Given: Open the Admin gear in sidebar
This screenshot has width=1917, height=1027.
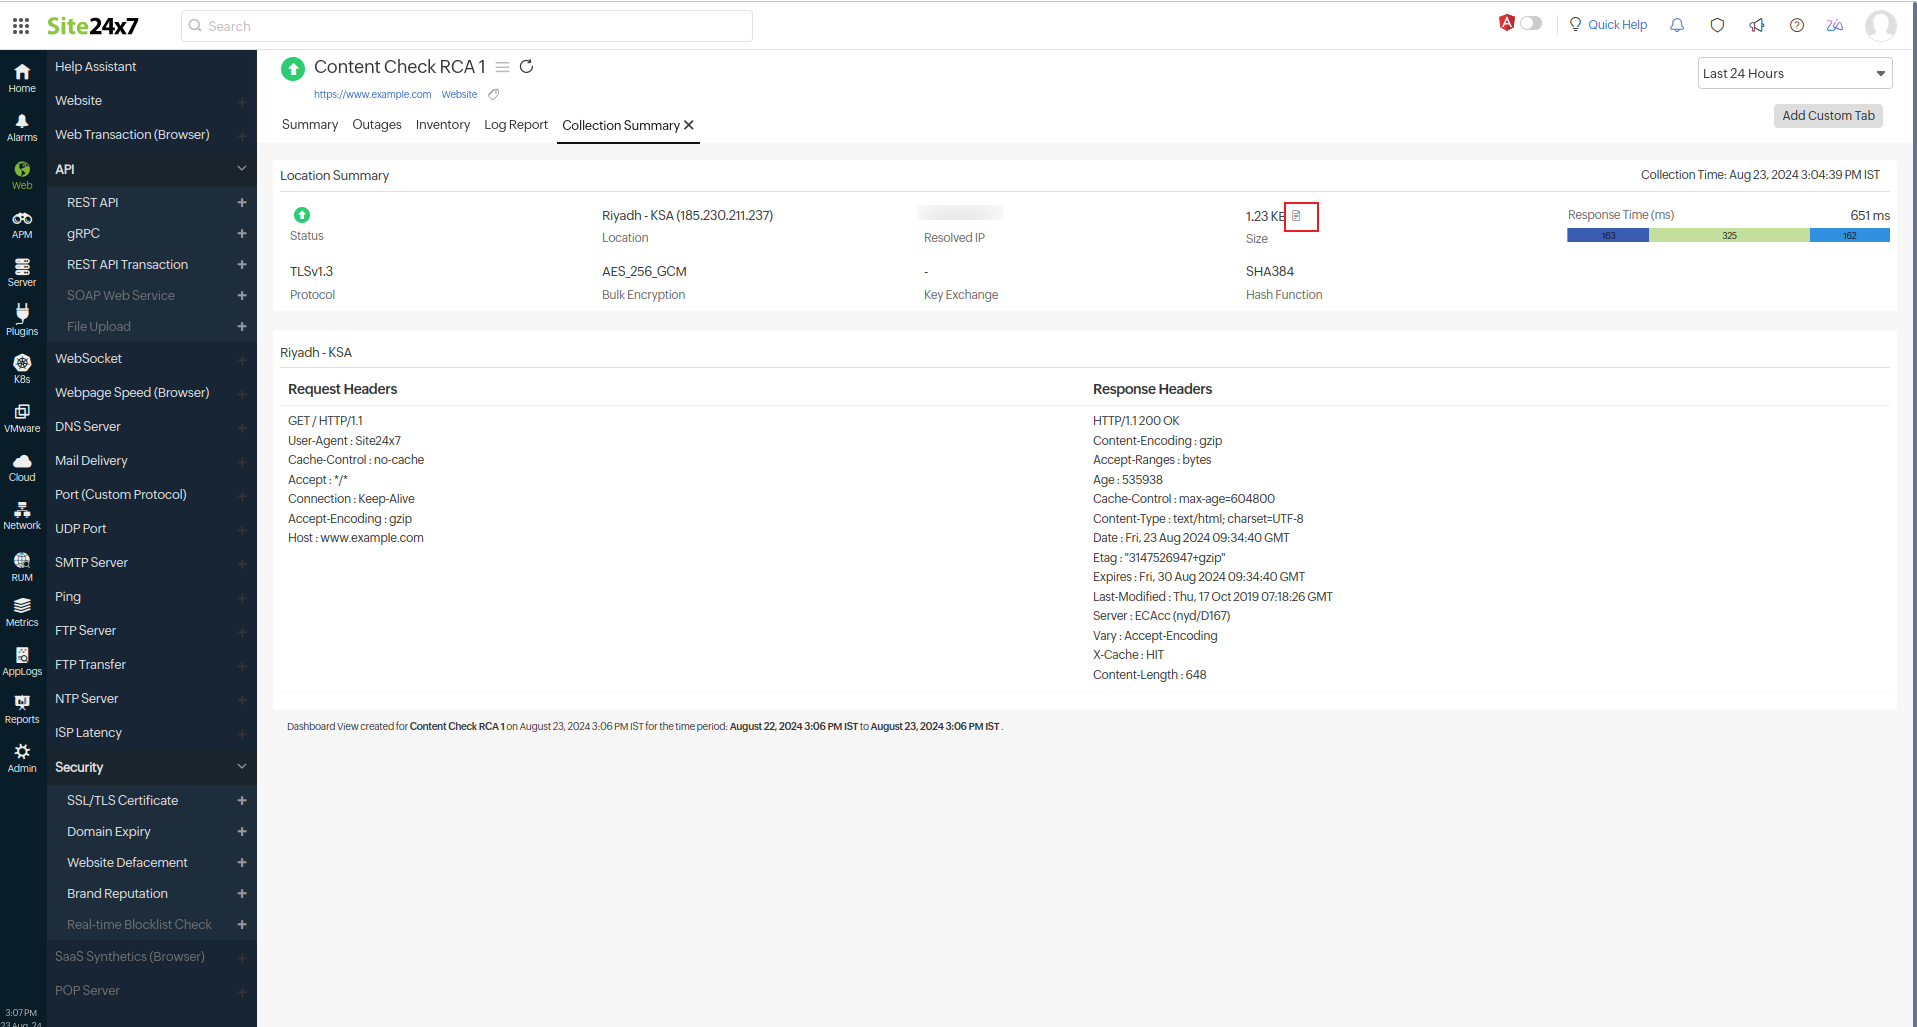Looking at the screenshot, I should point(22,758).
